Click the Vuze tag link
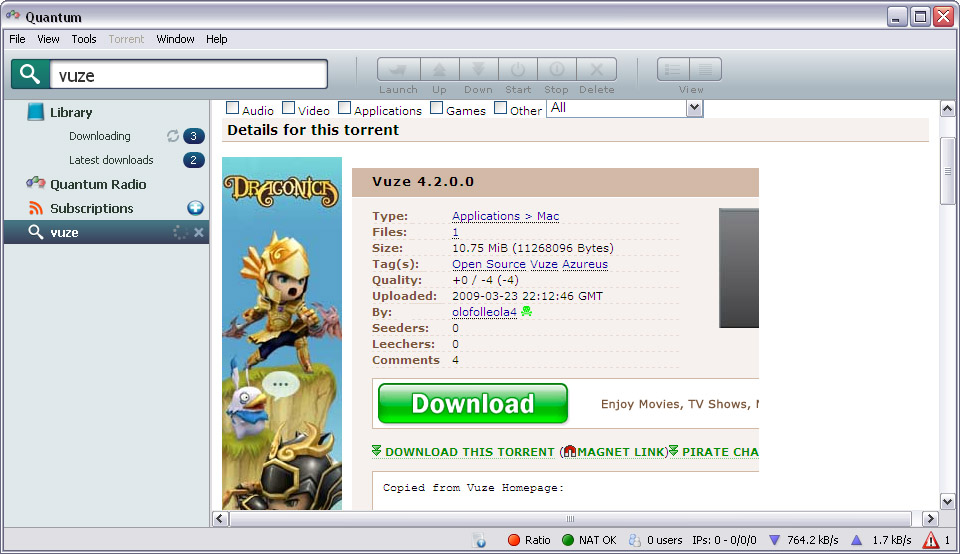The height and width of the screenshot is (554, 960). coord(544,264)
